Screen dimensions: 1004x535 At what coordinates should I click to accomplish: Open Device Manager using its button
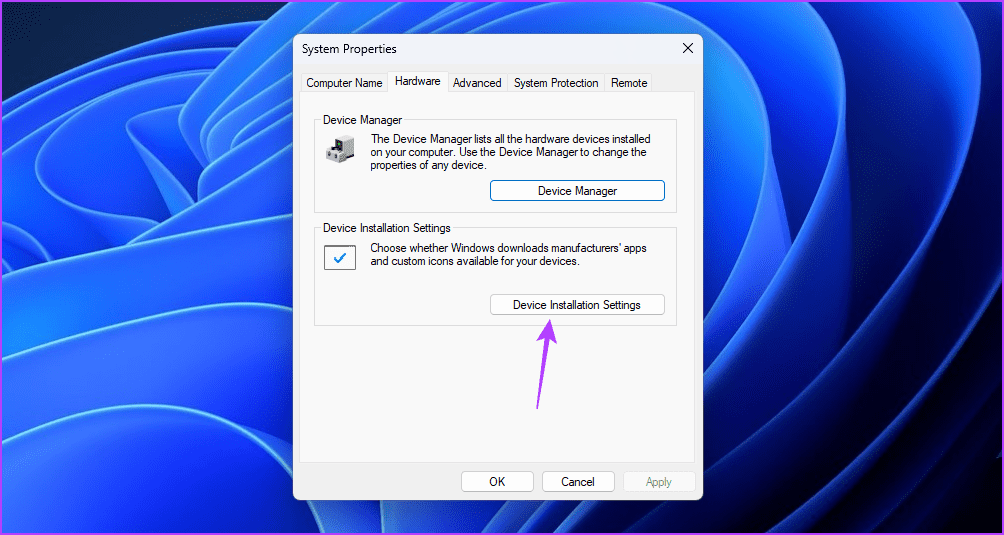pos(577,191)
